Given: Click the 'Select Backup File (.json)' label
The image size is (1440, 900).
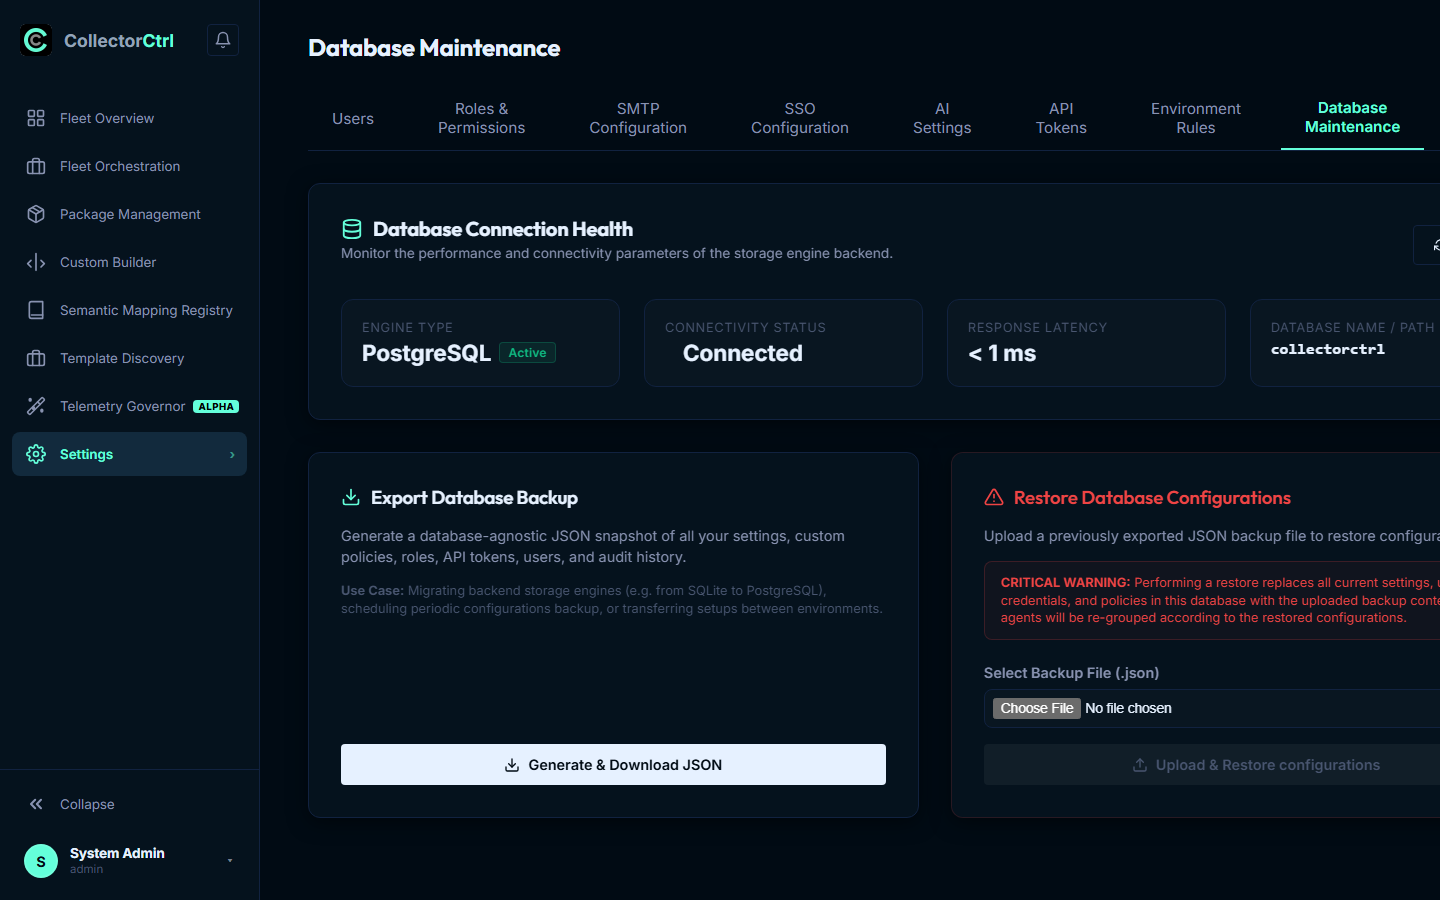Looking at the screenshot, I should pos(1071,673).
